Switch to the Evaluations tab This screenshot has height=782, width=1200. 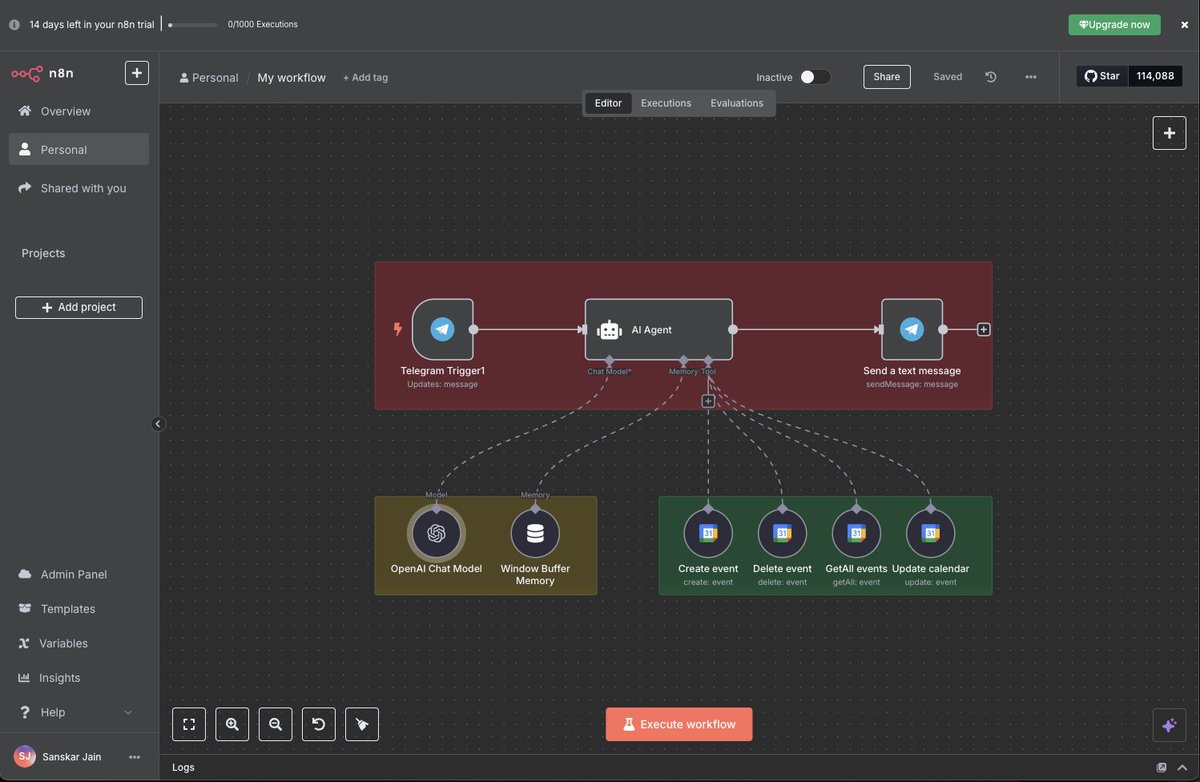click(x=737, y=103)
